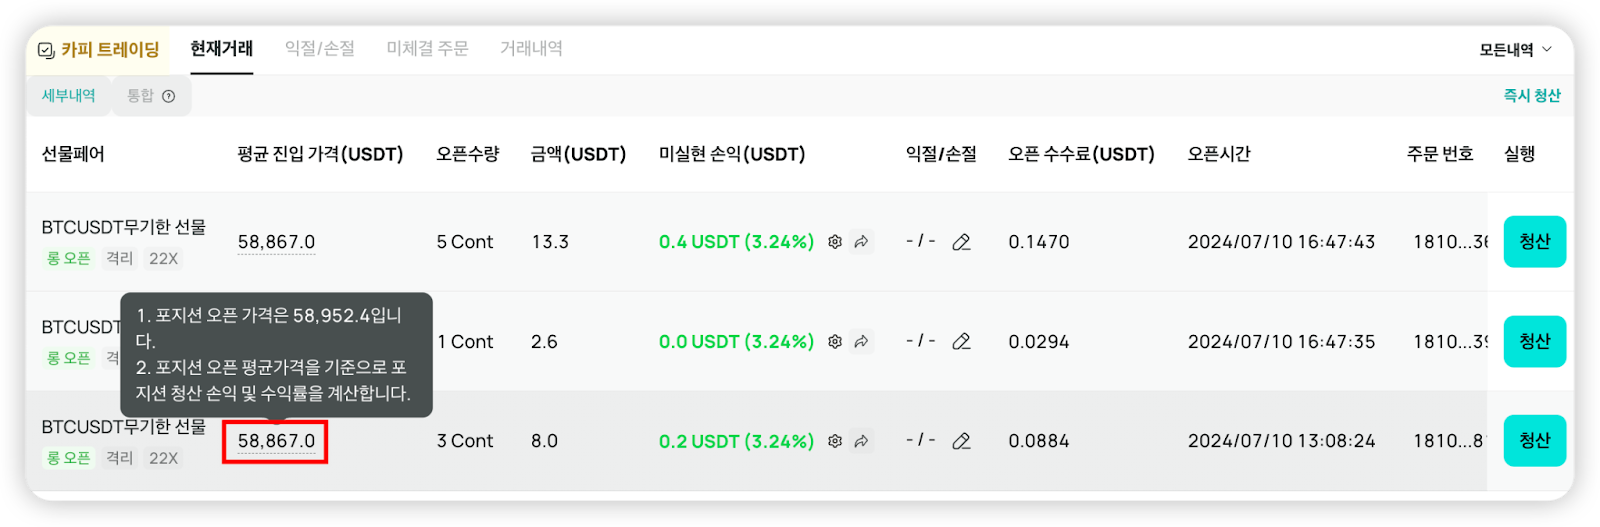Select the 거래내역 tab
Screen dimensions: 1600x527
[x=531, y=48]
